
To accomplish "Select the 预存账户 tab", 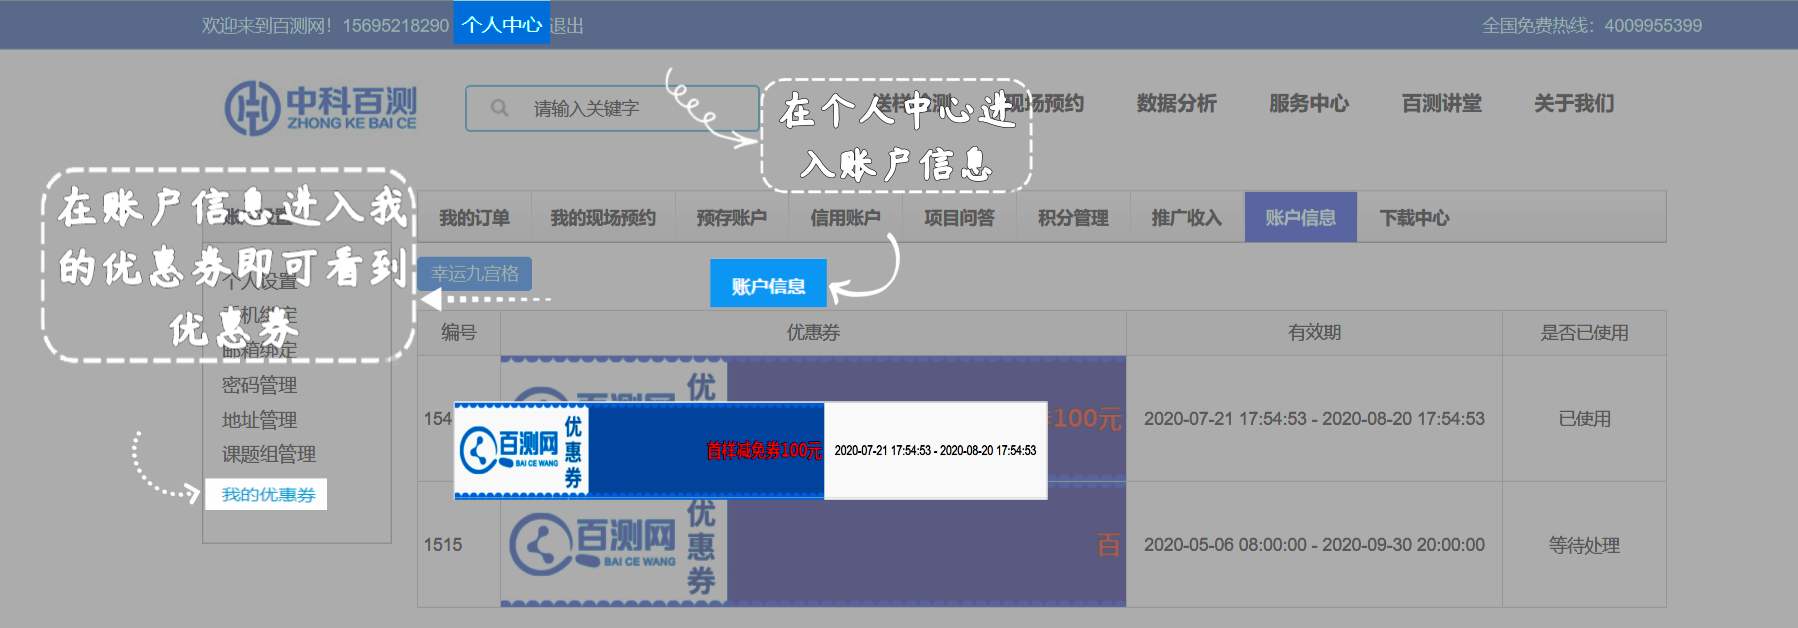I will coord(731,217).
